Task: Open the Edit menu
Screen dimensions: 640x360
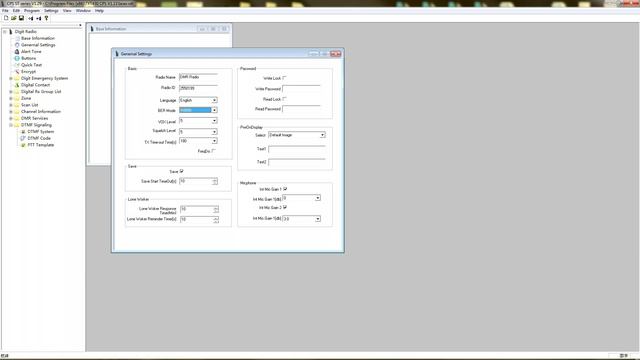Action: pyautogui.click(x=16, y=11)
